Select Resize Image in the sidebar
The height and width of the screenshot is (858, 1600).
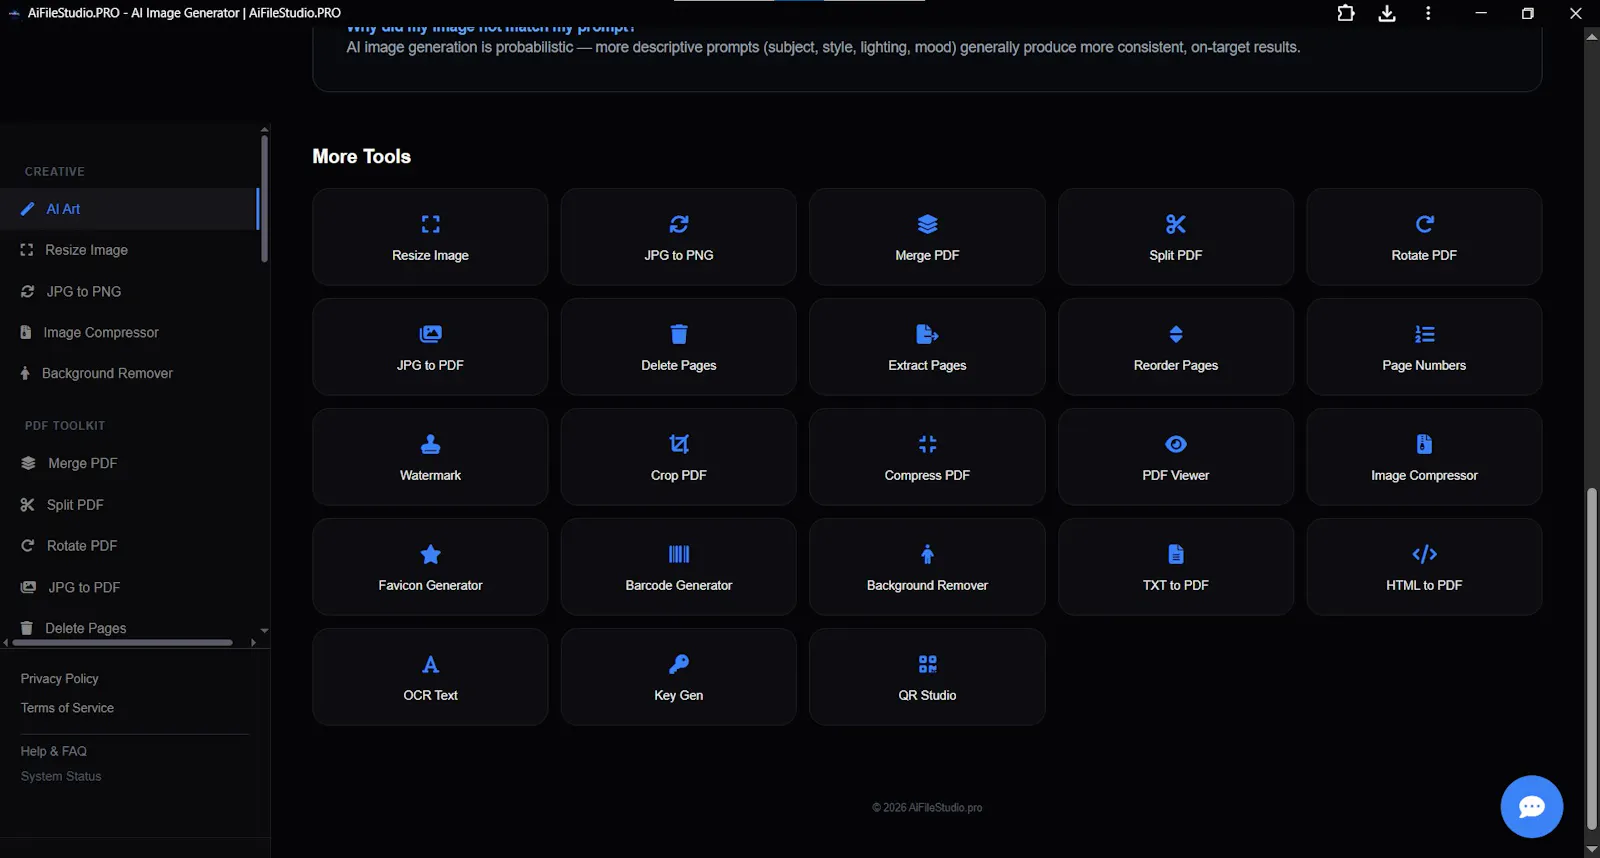tap(129, 250)
